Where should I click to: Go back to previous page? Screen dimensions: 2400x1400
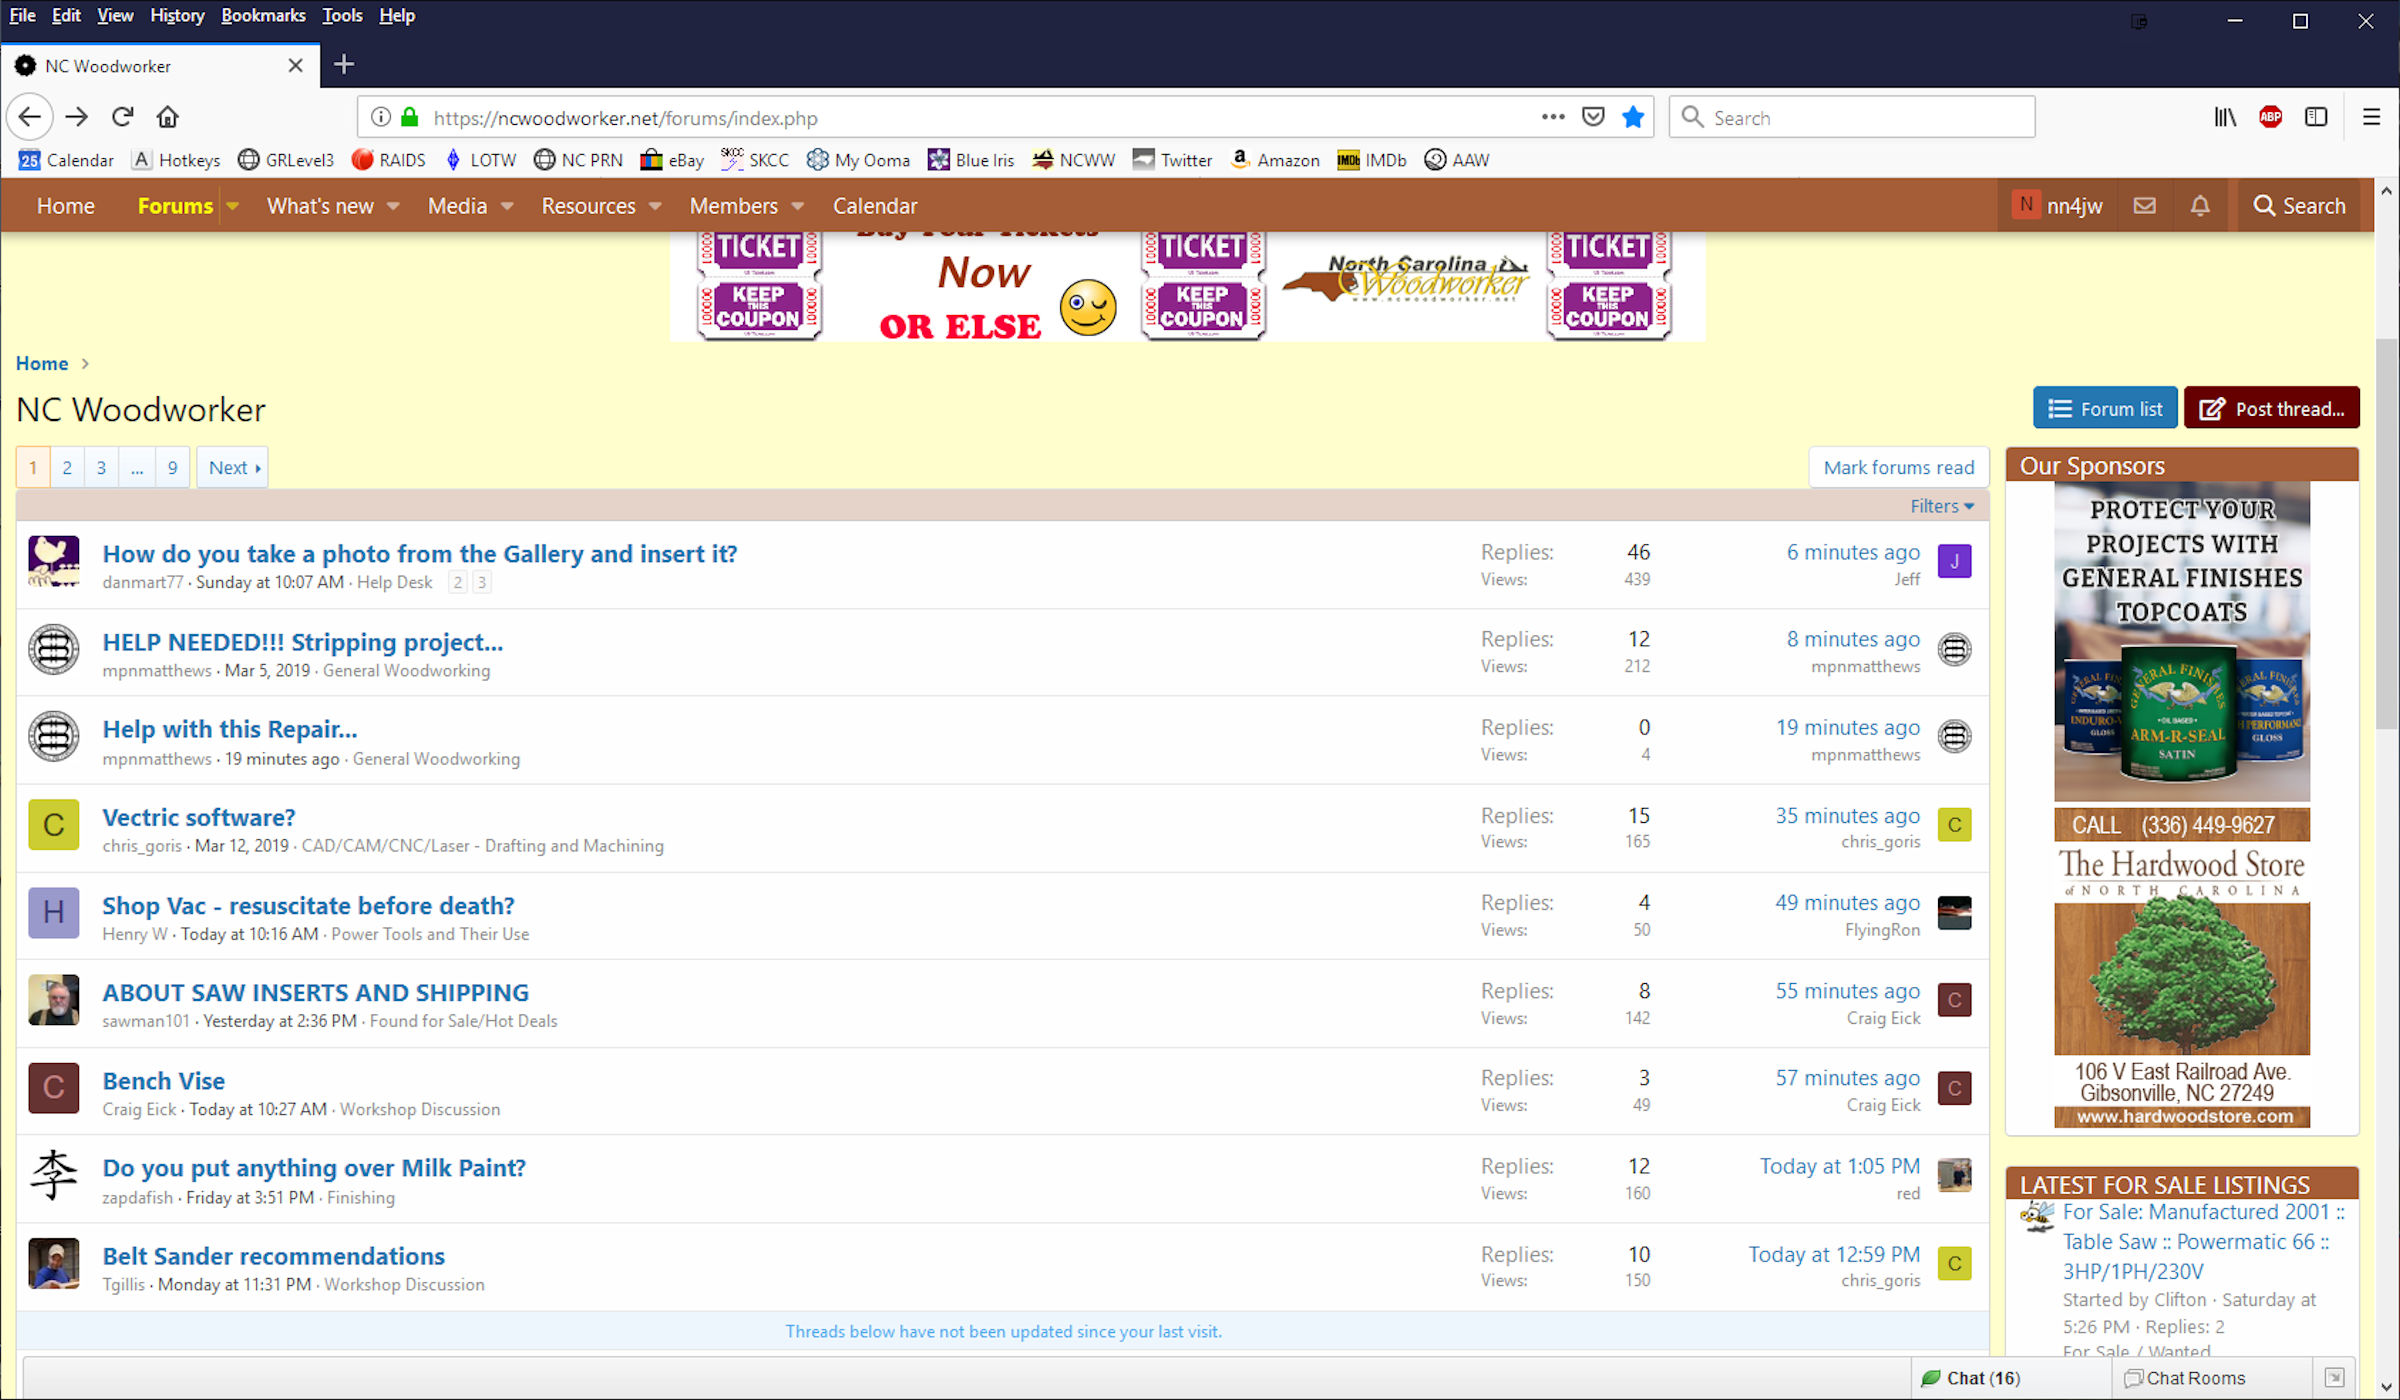pos(30,117)
